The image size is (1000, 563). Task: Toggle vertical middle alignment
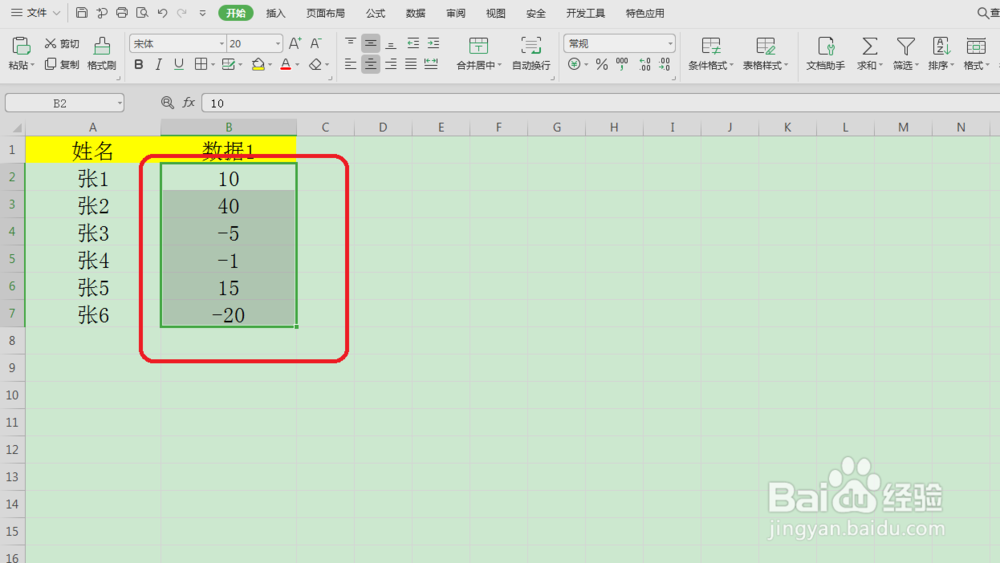point(371,43)
